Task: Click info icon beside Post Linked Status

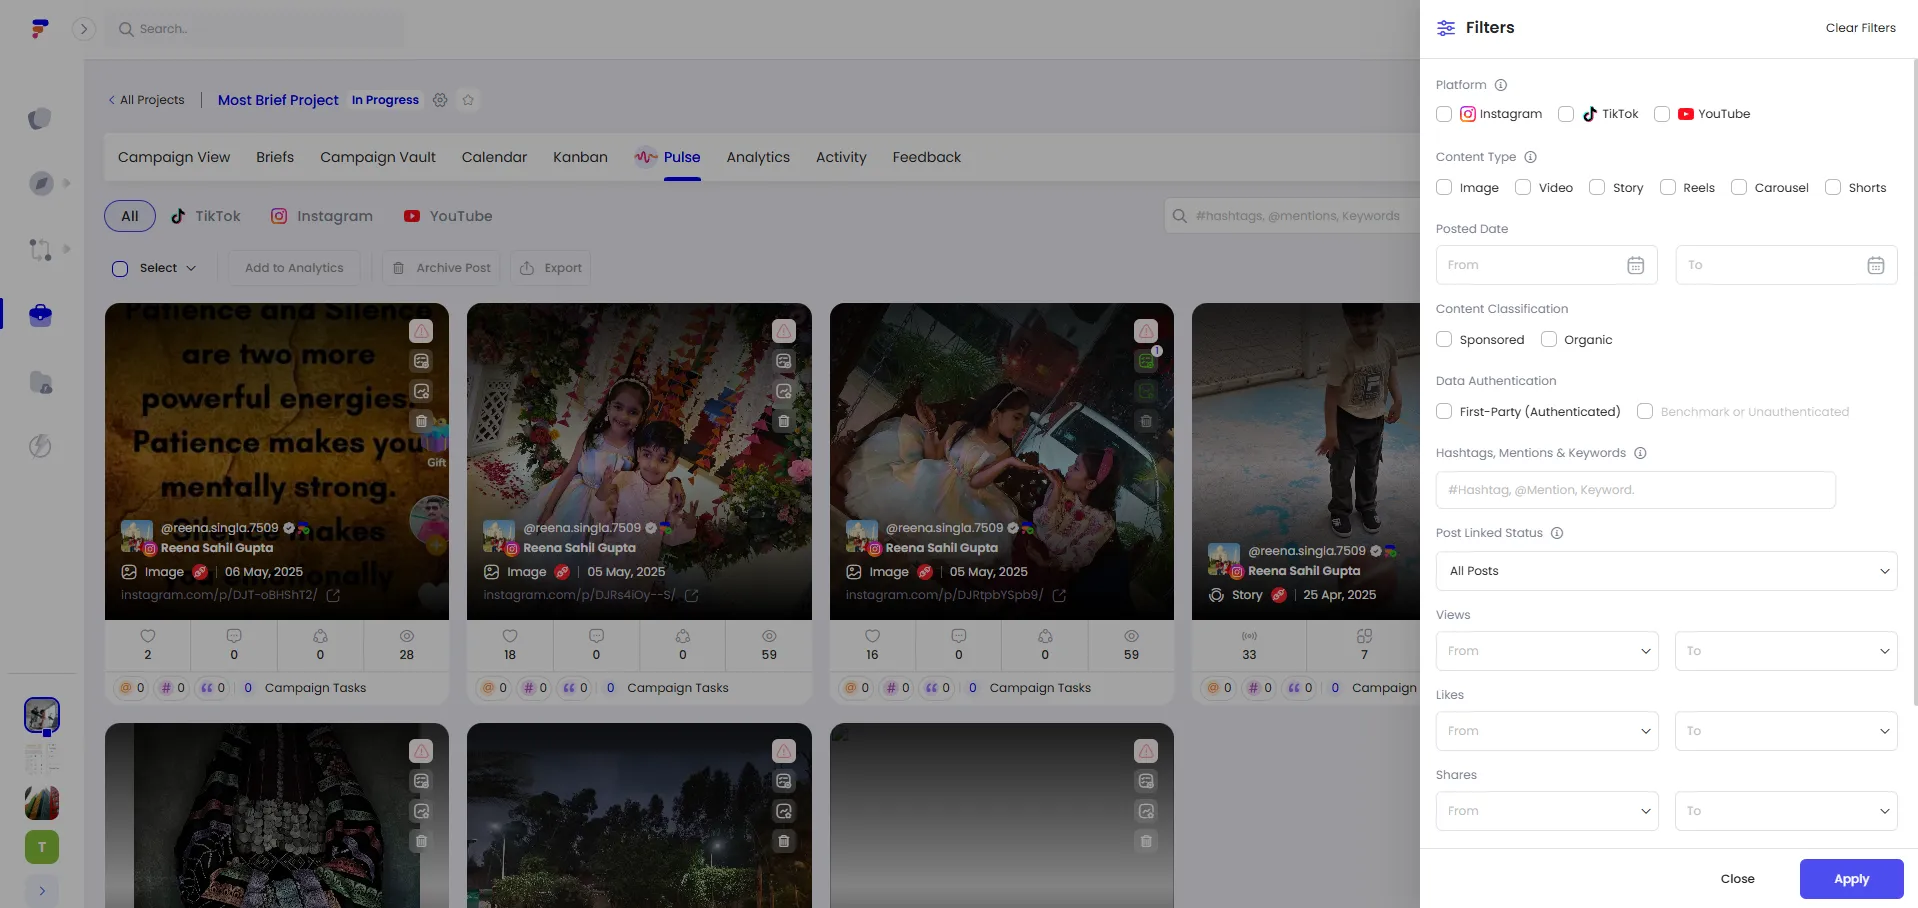Action: pyautogui.click(x=1557, y=533)
